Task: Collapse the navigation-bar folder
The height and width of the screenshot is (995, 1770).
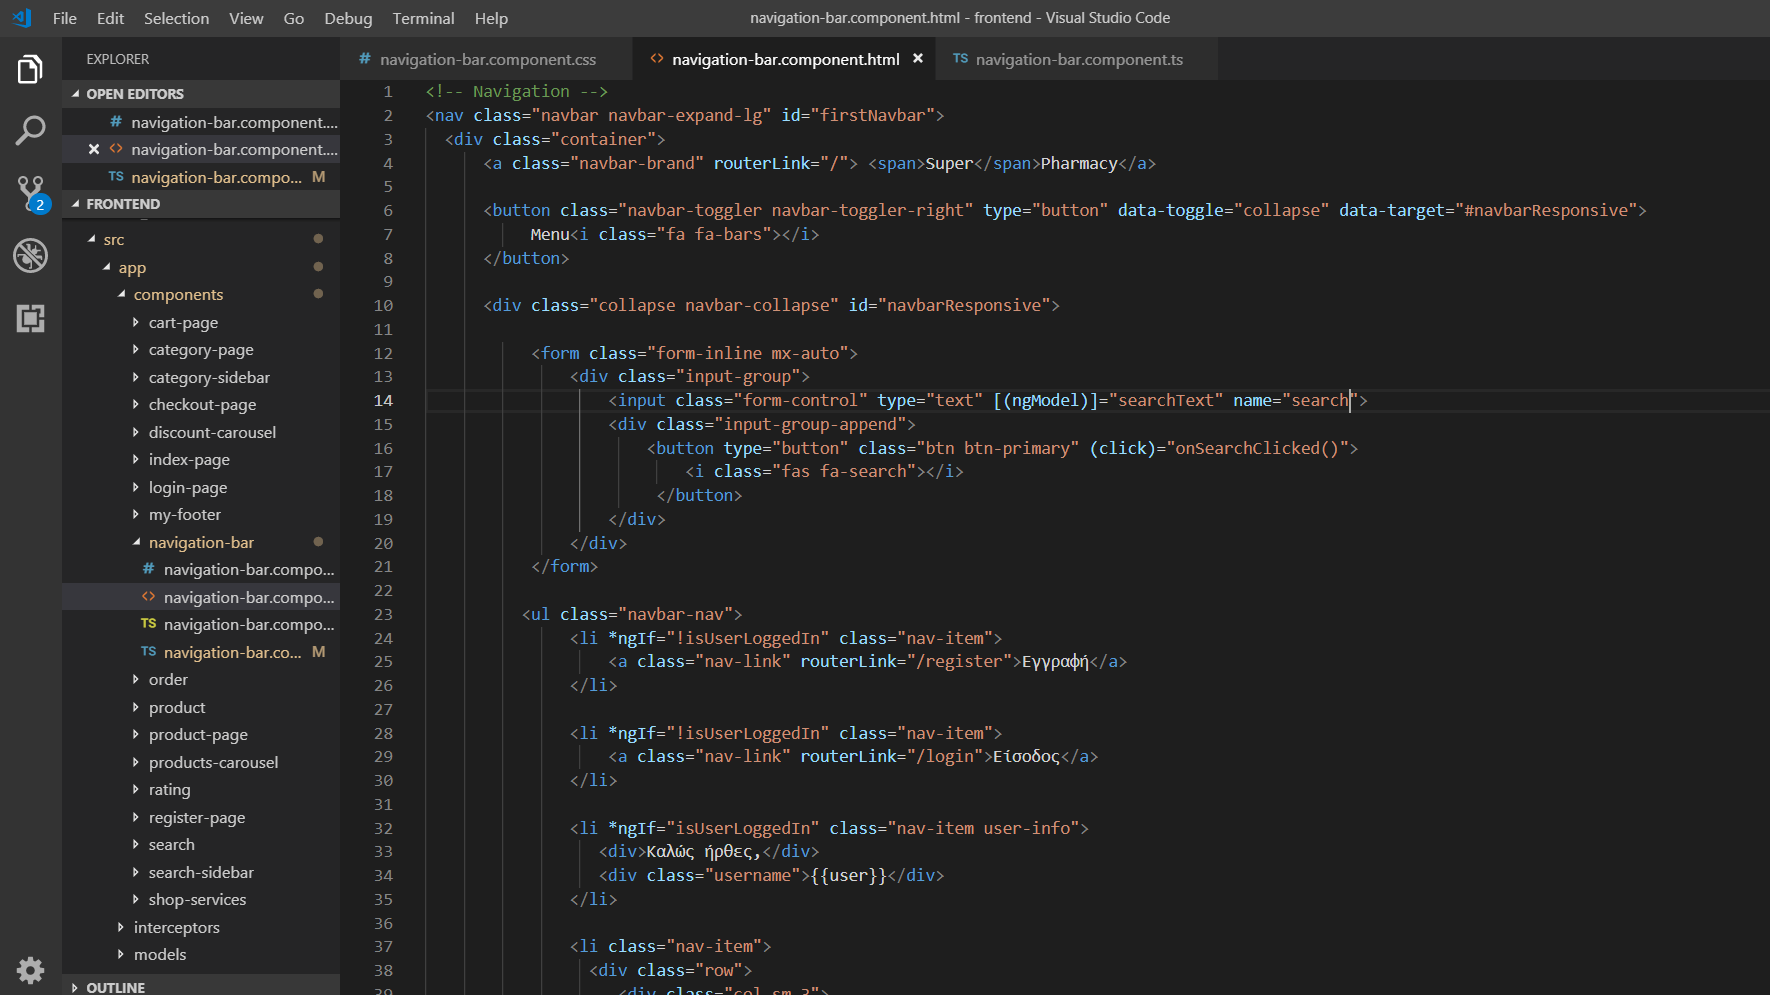Action: (201, 543)
